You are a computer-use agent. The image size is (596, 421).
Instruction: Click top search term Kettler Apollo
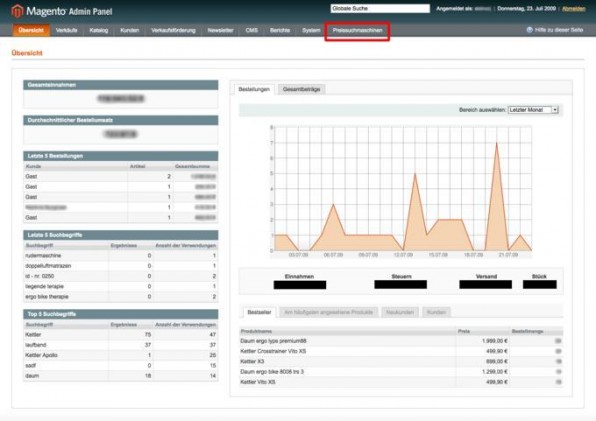click(x=41, y=355)
